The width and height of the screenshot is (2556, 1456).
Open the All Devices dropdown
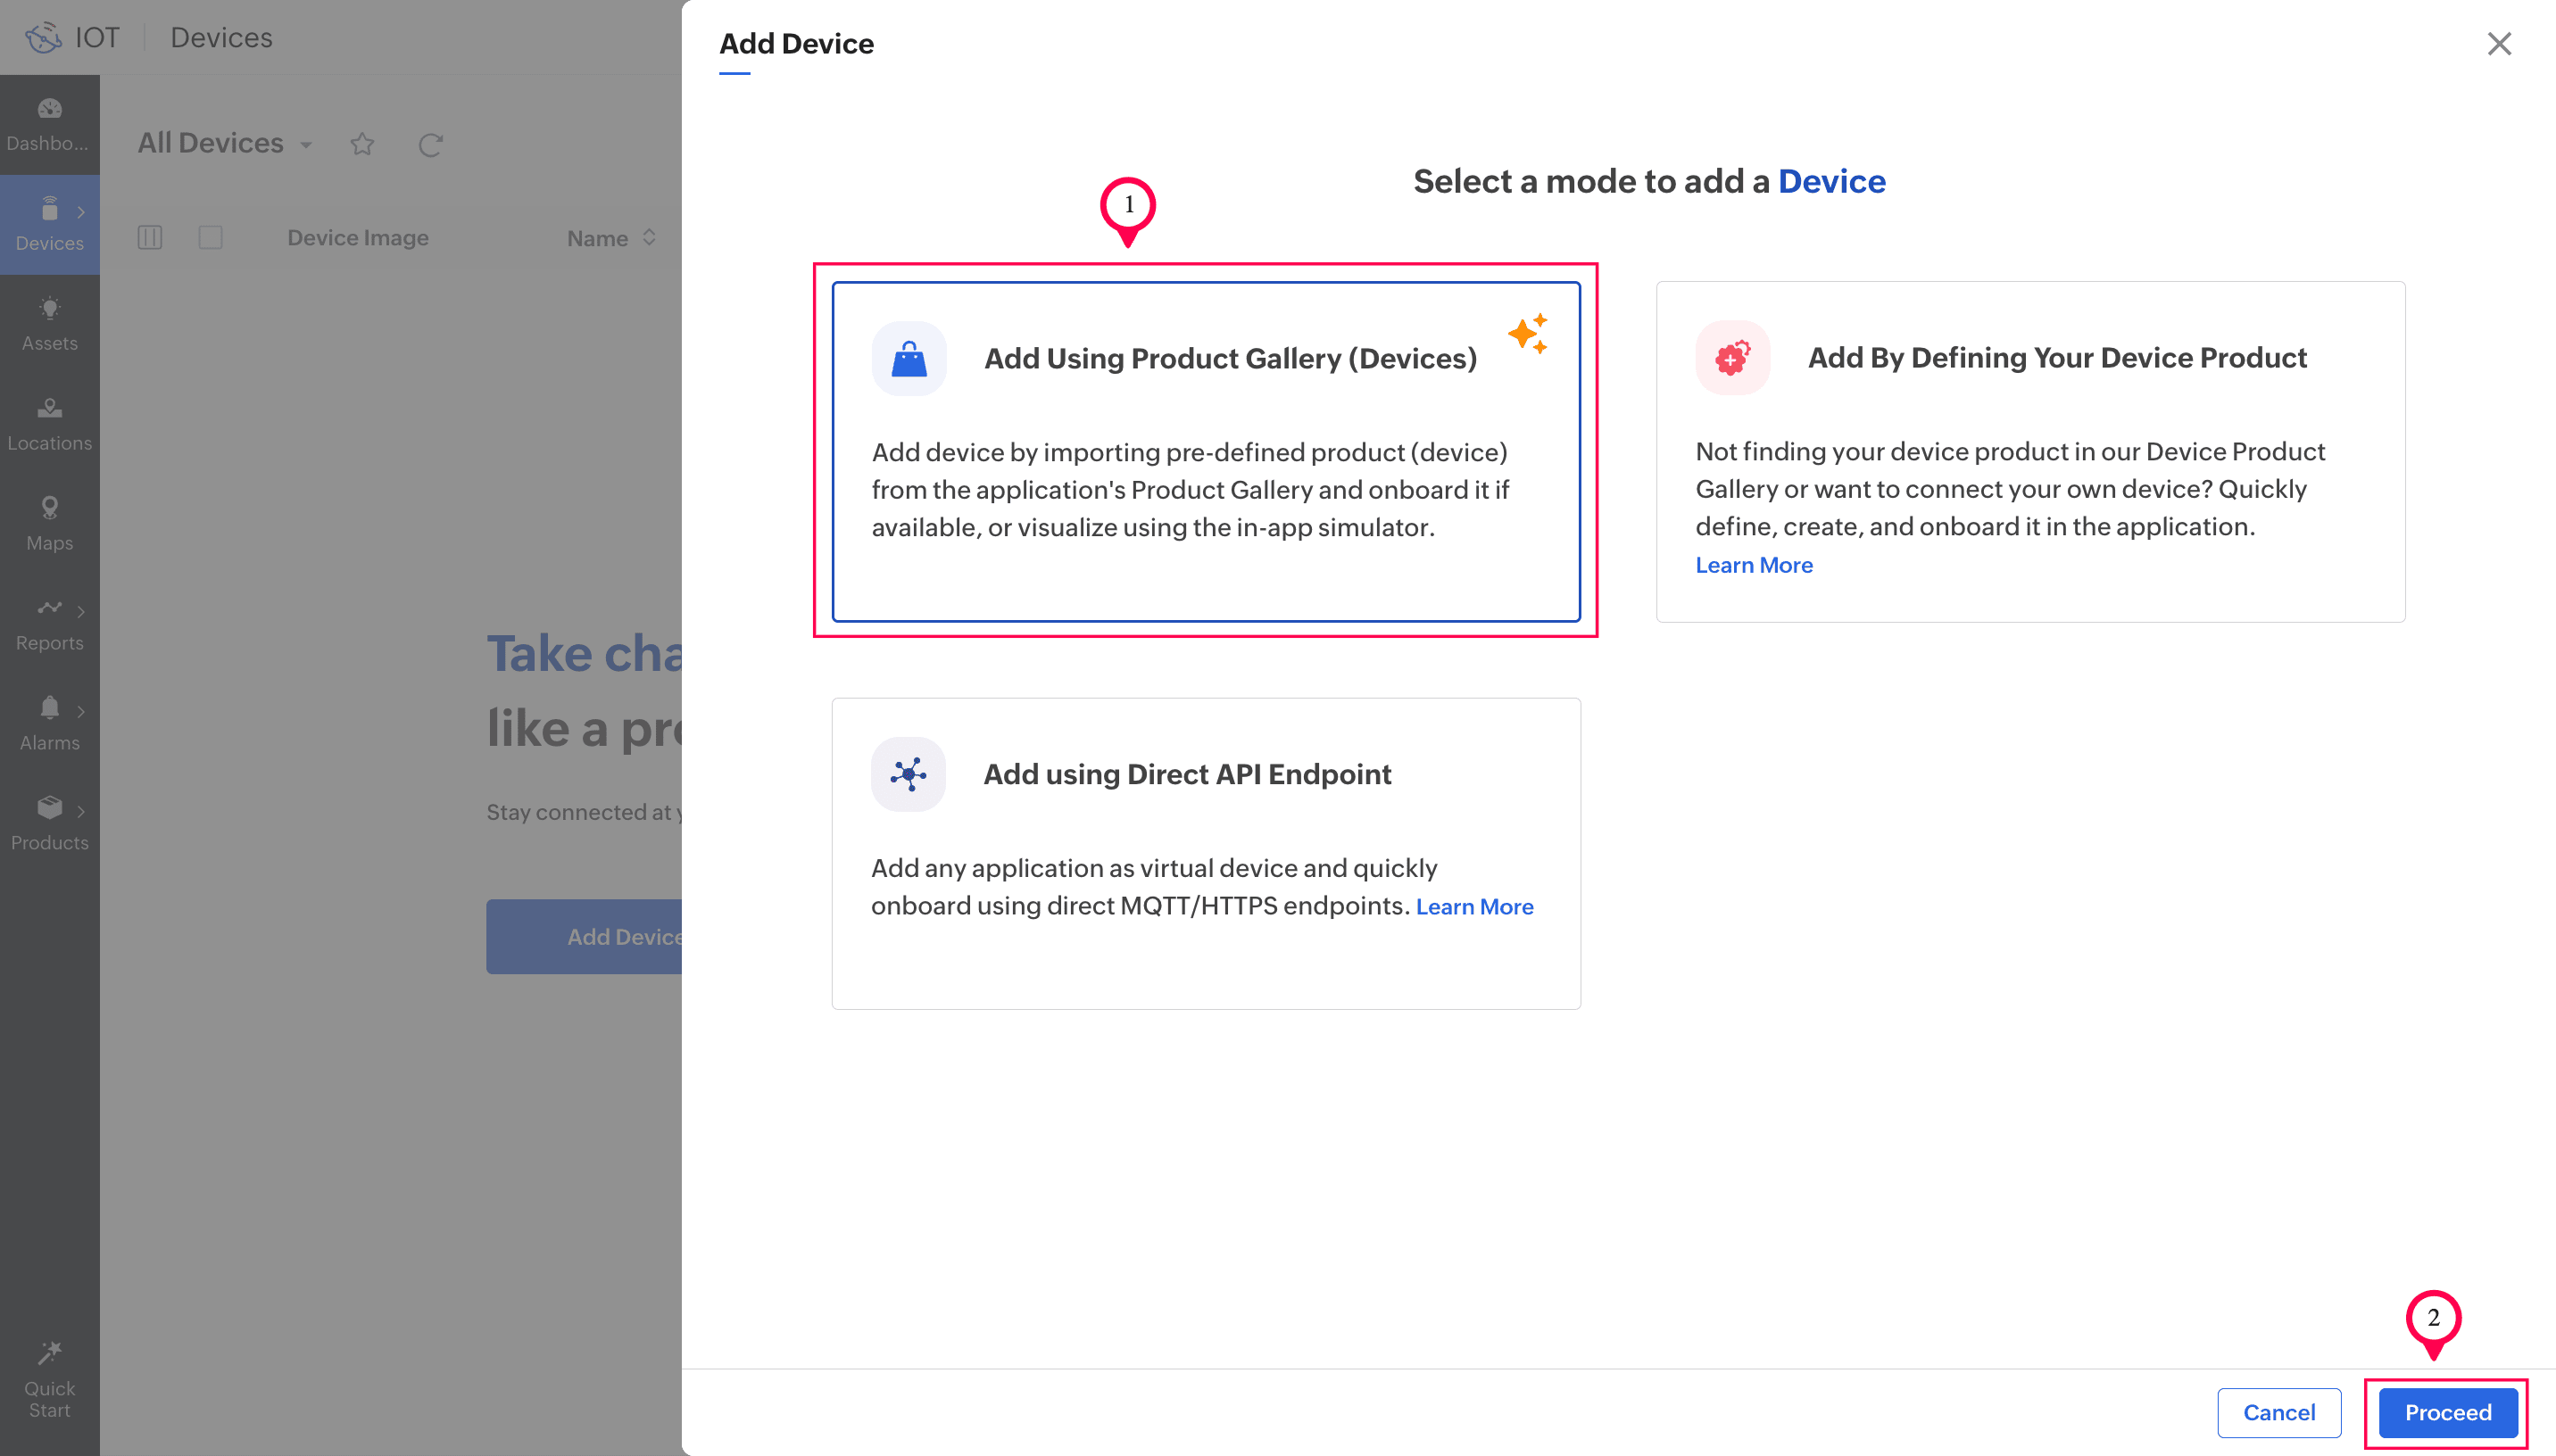point(305,144)
